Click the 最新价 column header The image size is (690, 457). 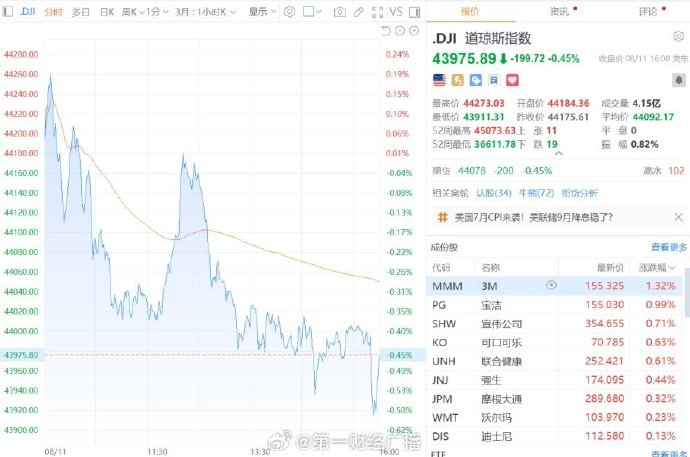click(x=610, y=267)
